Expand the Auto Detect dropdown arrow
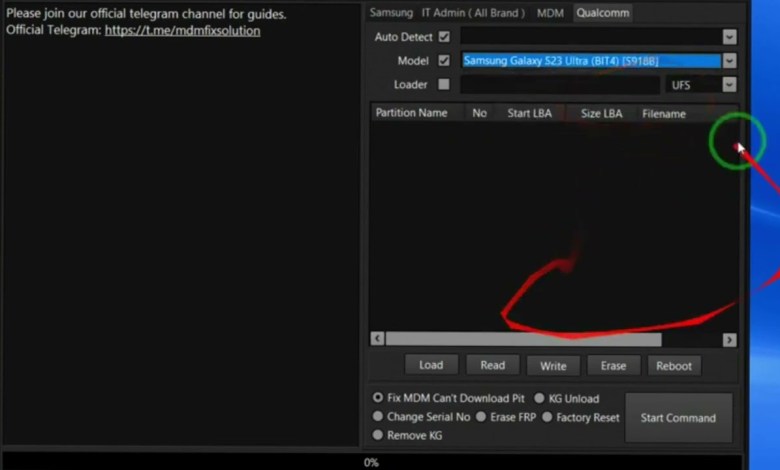This screenshot has height=470, width=780. coord(729,37)
